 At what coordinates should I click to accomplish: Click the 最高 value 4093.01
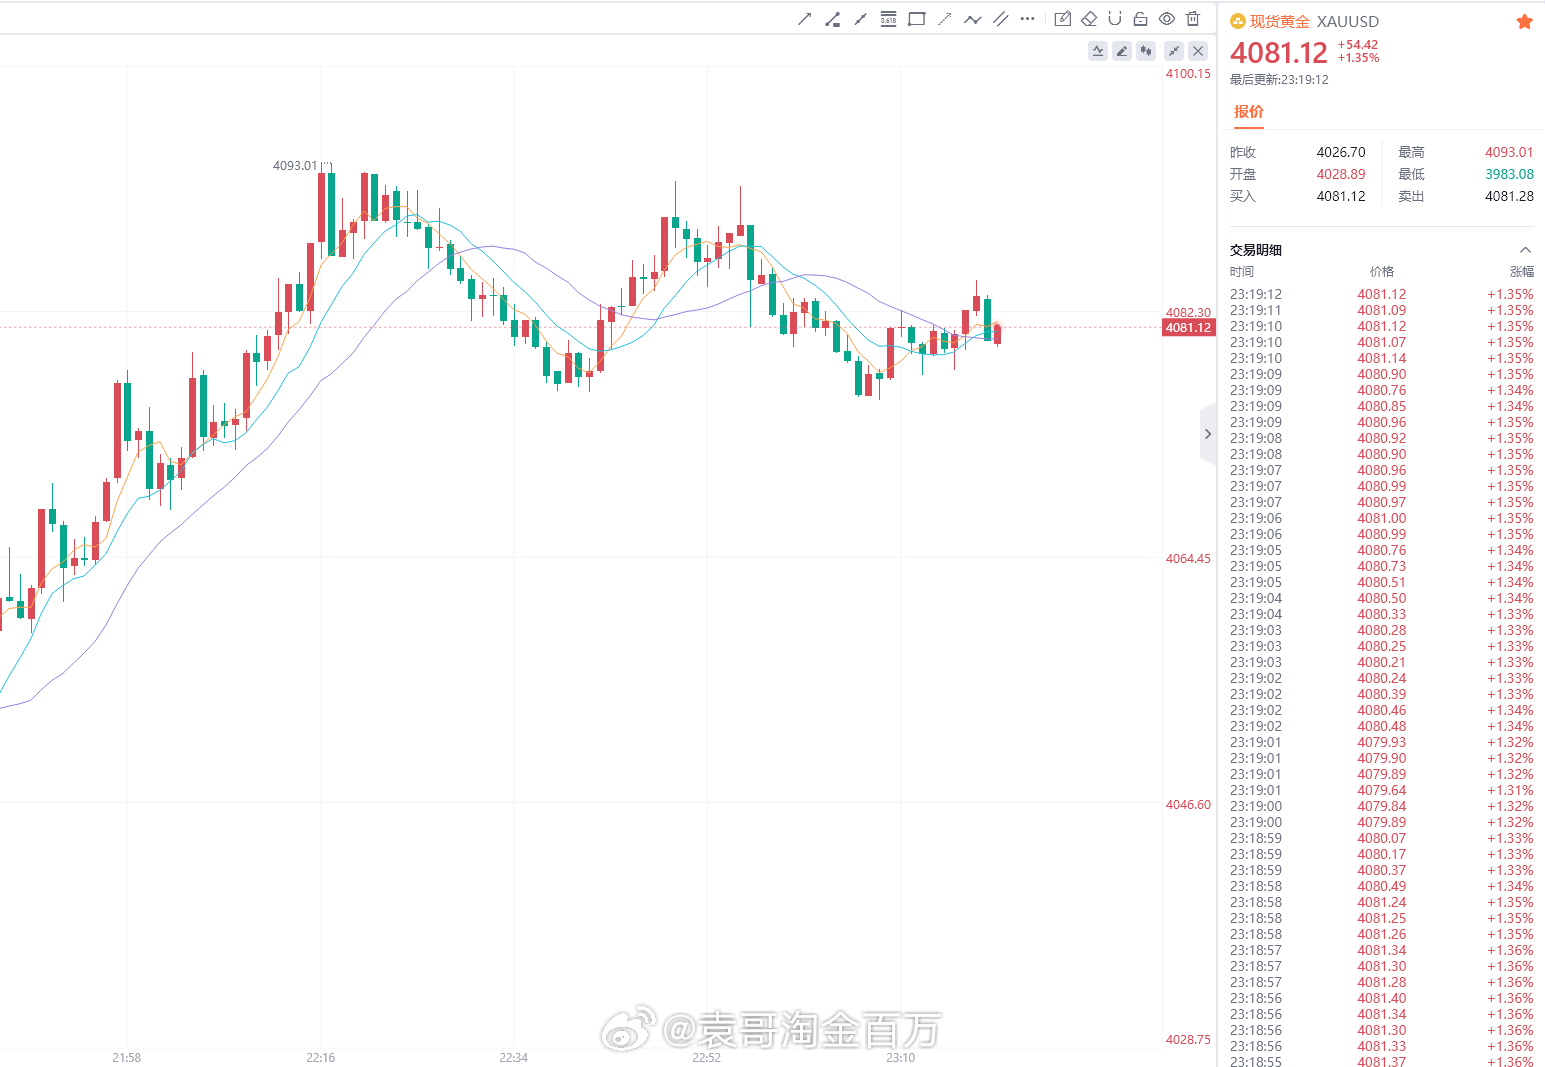(1509, 152)
